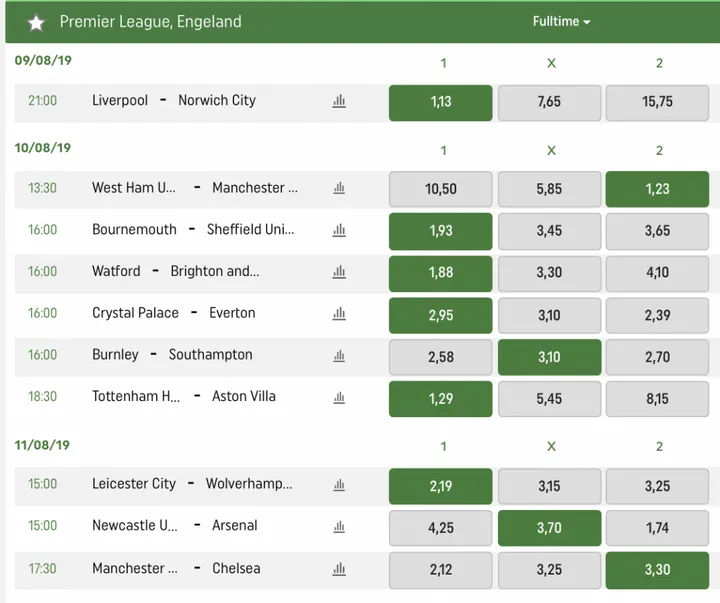Select Norwich City win odds 15,75
The width and height of the screenshot is (720, 603).
657,102
